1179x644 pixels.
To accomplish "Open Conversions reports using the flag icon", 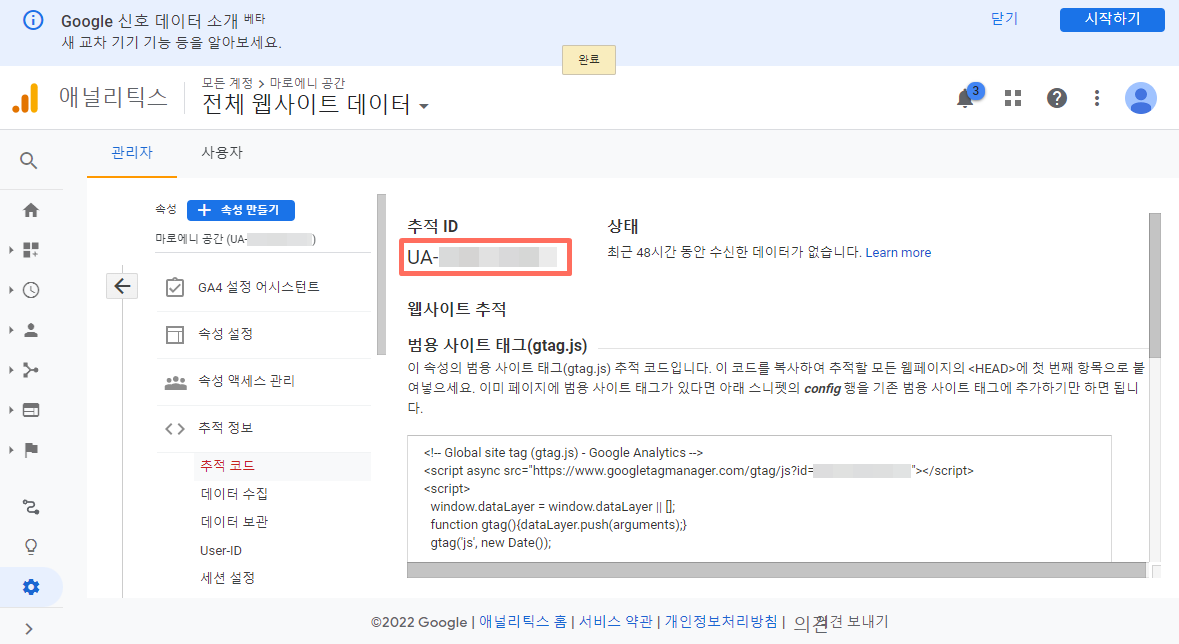I will (30, 451).
